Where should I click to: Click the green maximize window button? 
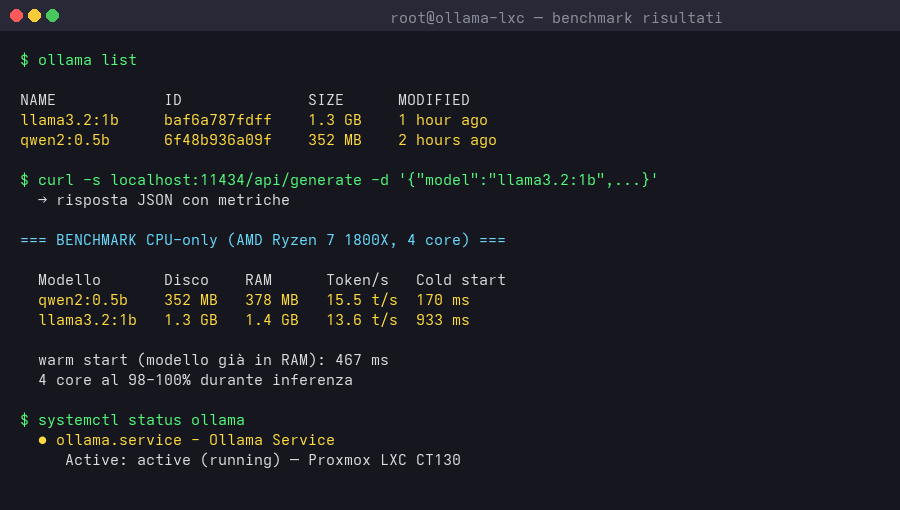click(53, 15)
